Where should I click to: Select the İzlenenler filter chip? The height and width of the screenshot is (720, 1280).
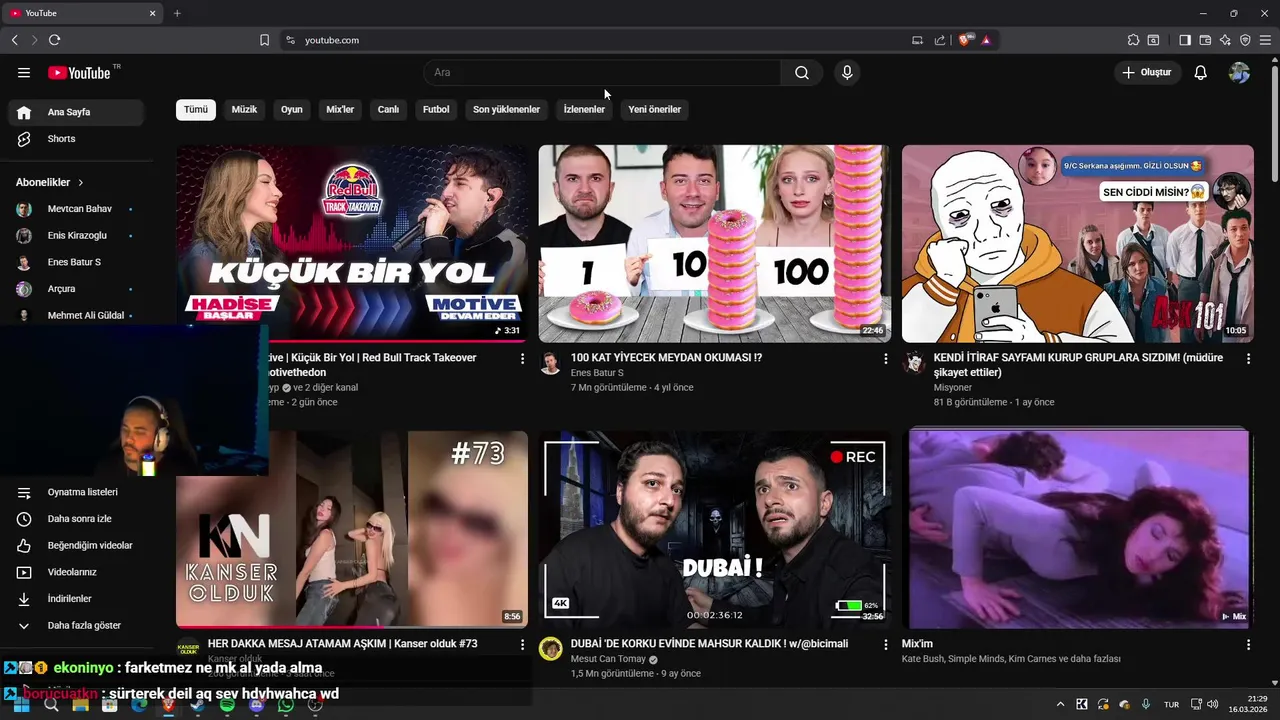[584, 110]
